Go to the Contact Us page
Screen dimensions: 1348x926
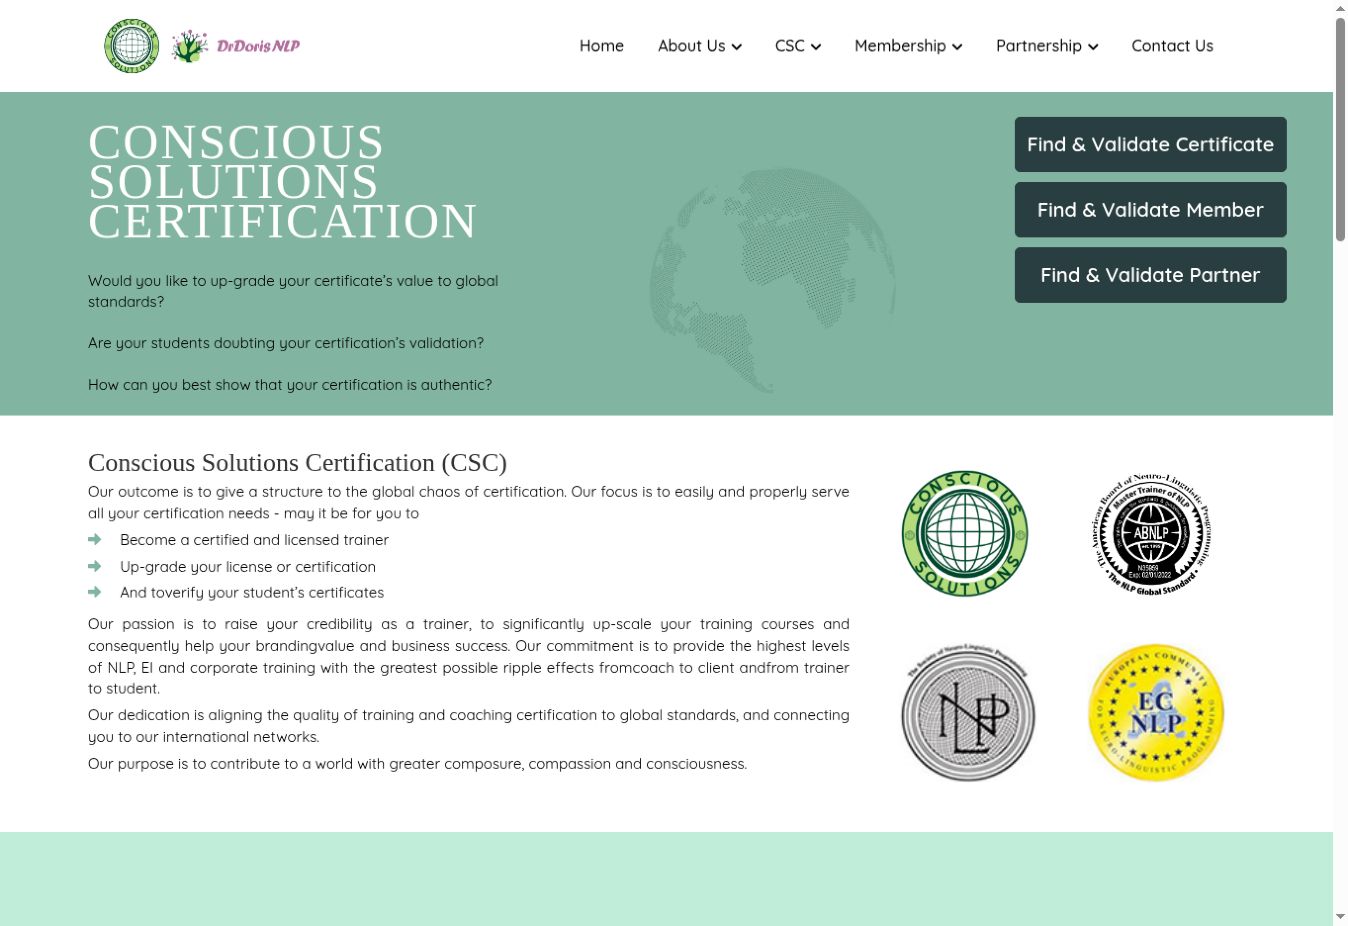coord(1172,46)
